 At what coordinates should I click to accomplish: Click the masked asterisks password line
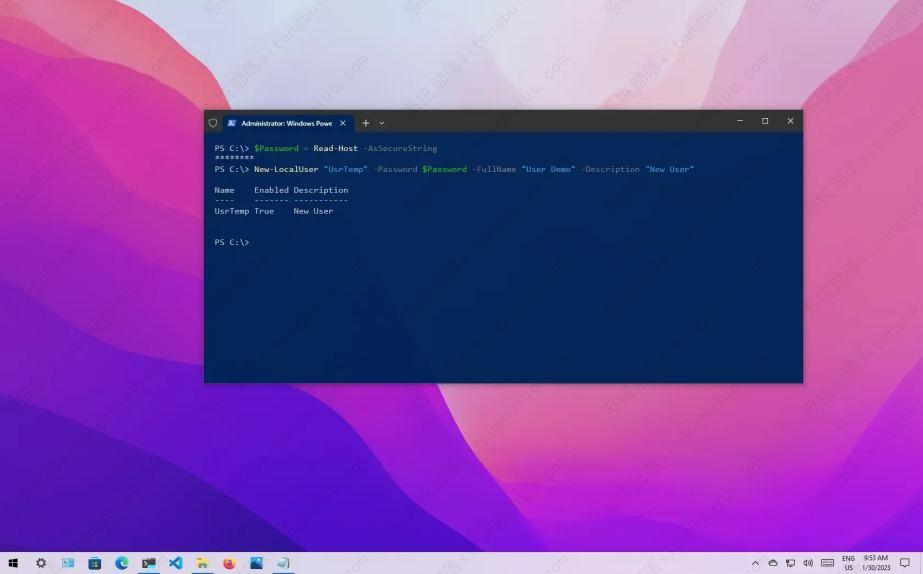(234, 158)
